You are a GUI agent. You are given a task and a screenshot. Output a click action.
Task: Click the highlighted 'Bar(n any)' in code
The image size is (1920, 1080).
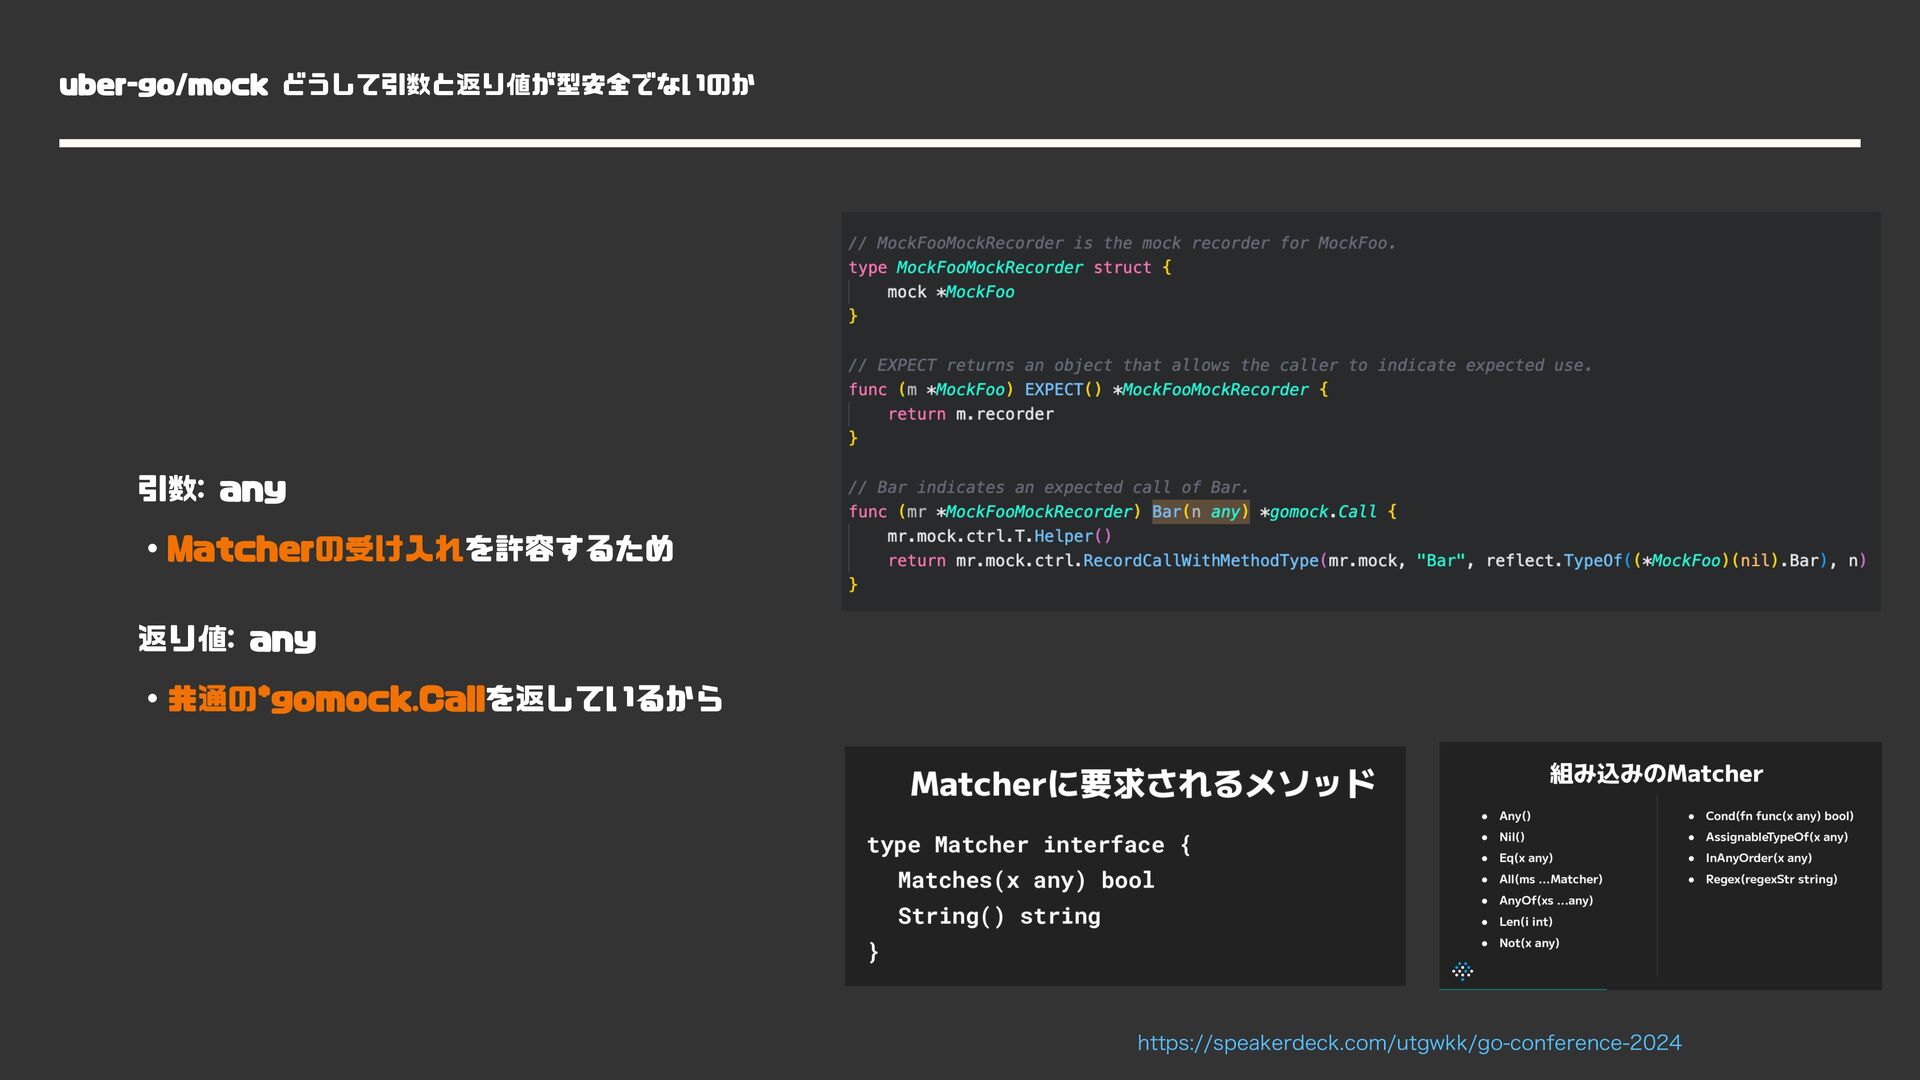(x=1200, y=512)
